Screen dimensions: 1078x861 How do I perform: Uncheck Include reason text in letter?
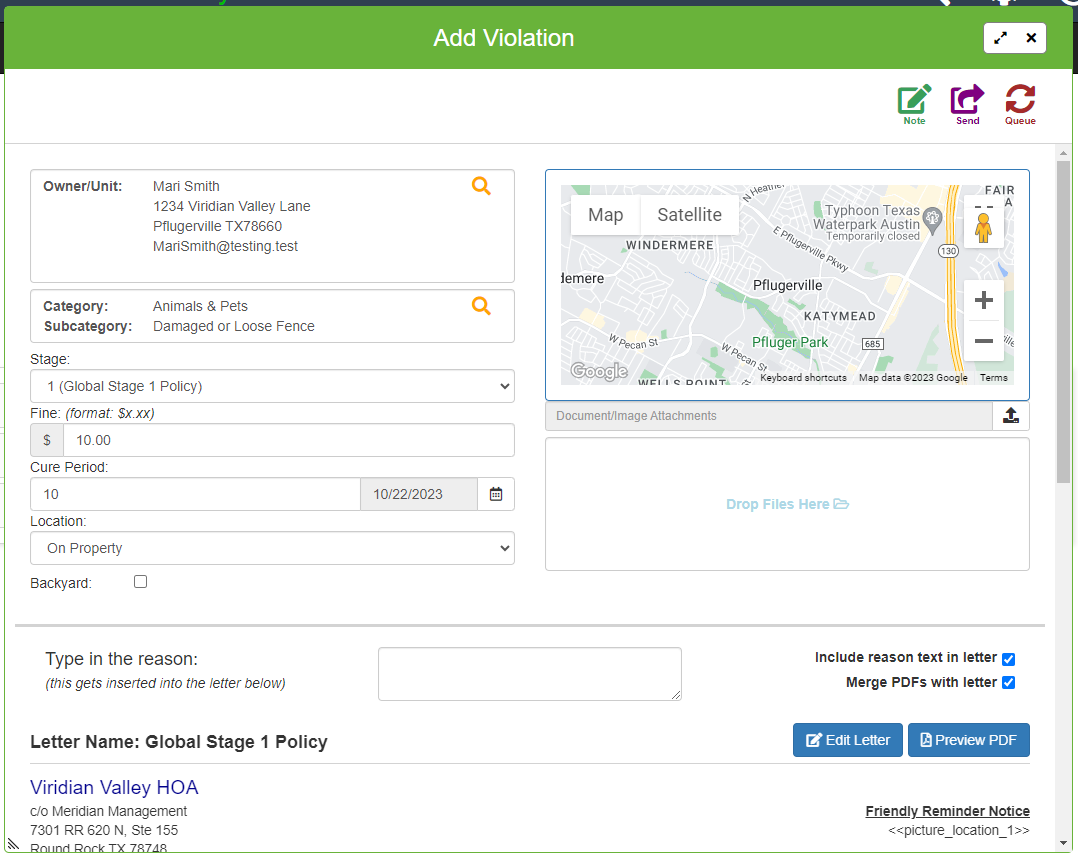coord(1009,659)
